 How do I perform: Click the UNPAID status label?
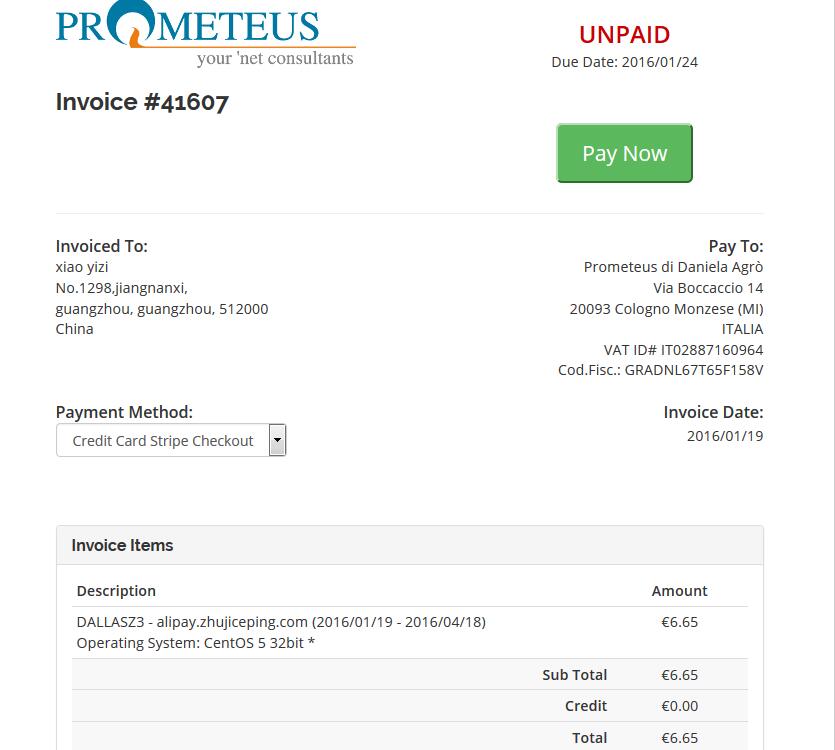click(624, 35)
